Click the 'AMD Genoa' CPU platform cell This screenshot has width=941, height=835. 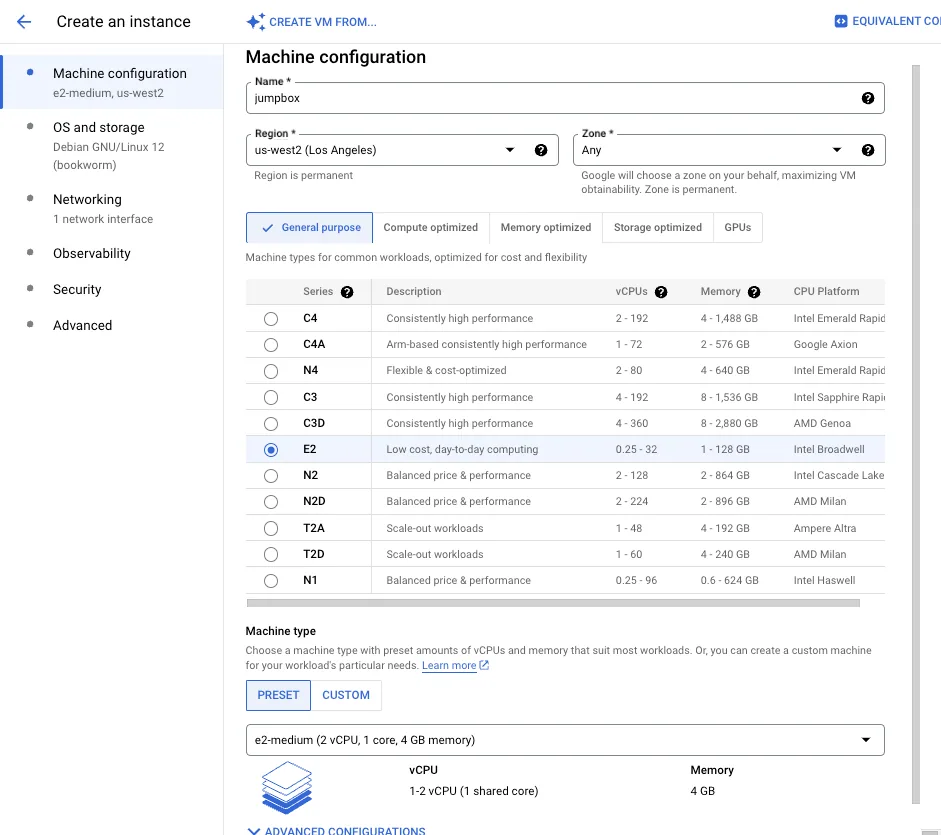pos(822,424)
